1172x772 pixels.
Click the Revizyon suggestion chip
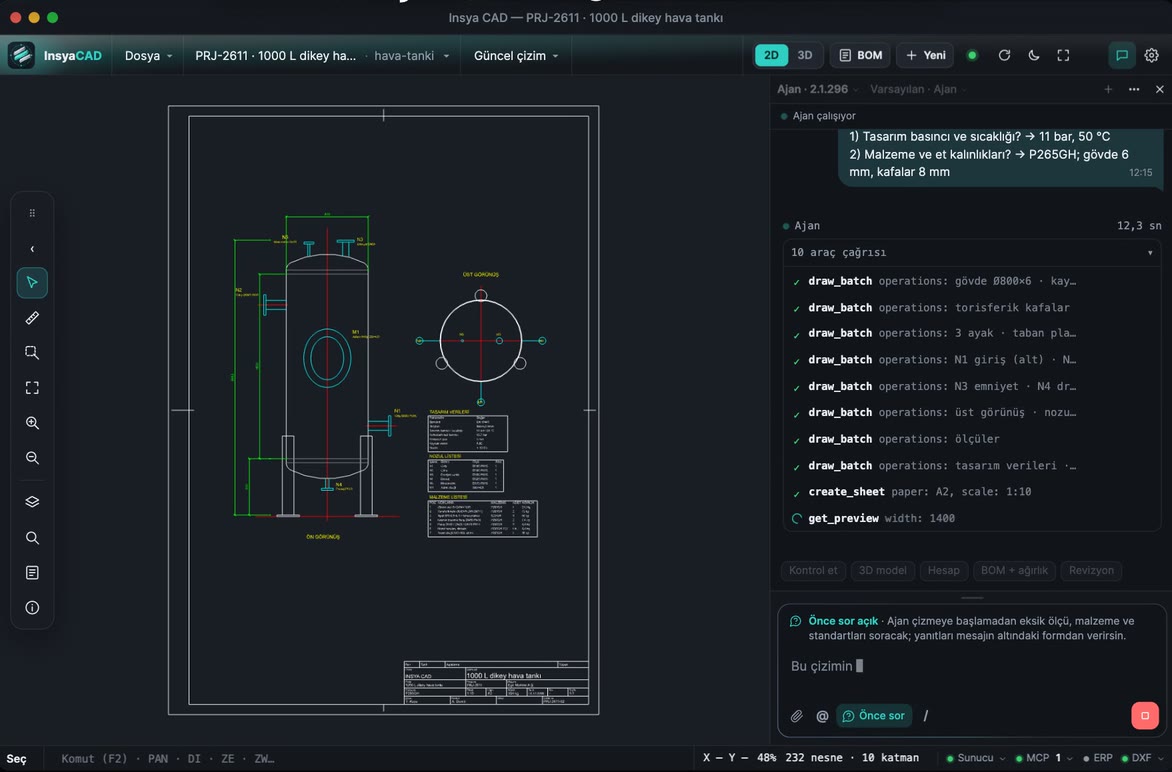click(1091, 570)
